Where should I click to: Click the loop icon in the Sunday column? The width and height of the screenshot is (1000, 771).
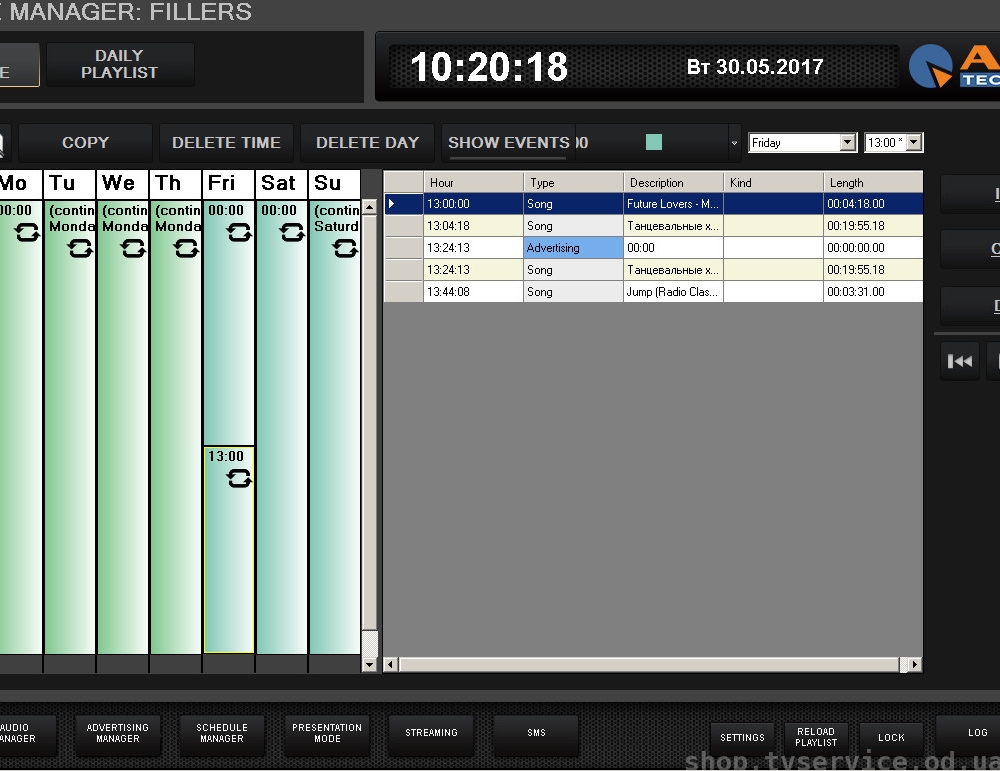click(x=345, y=247)
